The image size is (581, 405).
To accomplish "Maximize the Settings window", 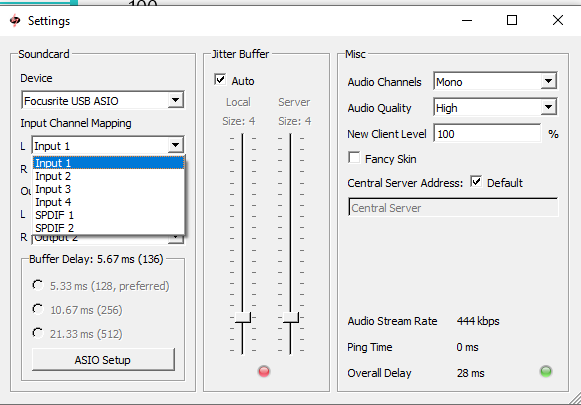I will coord(512,20).
